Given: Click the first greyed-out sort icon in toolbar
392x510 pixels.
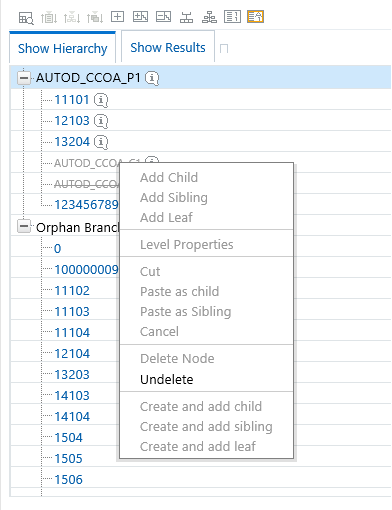Looking at the screenshot, I should coord(49,17).
